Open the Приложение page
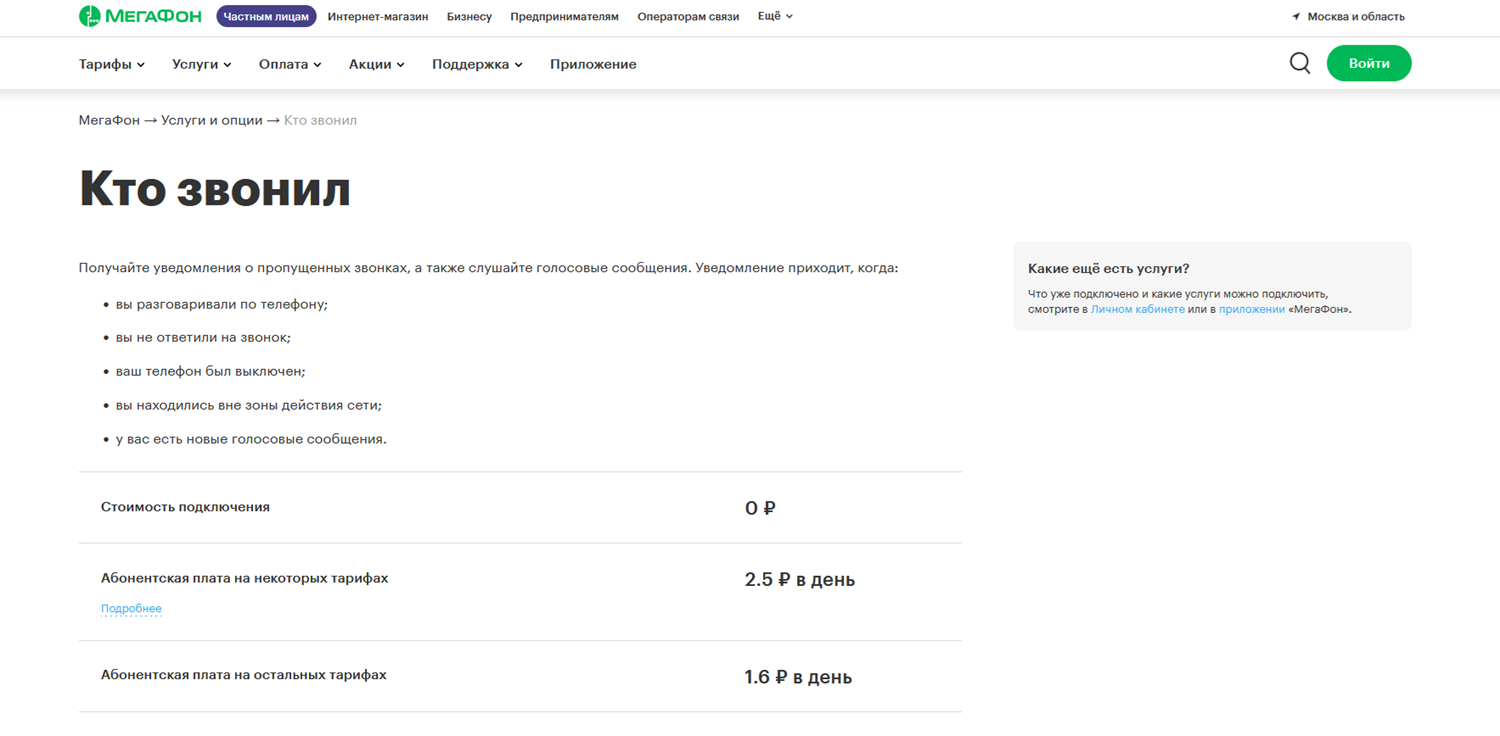This screenshot has width=1500, height=736. click(593, 64)
